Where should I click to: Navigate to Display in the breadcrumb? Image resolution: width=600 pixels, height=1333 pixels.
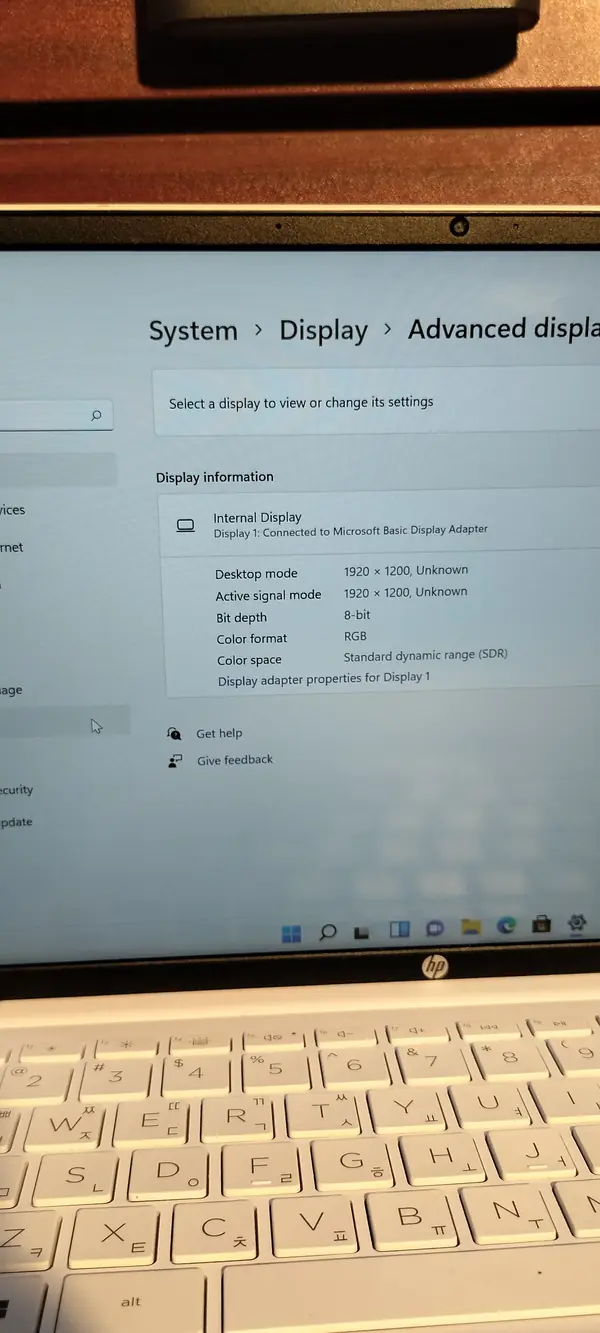pyautogui.click(x=323, y=330)
